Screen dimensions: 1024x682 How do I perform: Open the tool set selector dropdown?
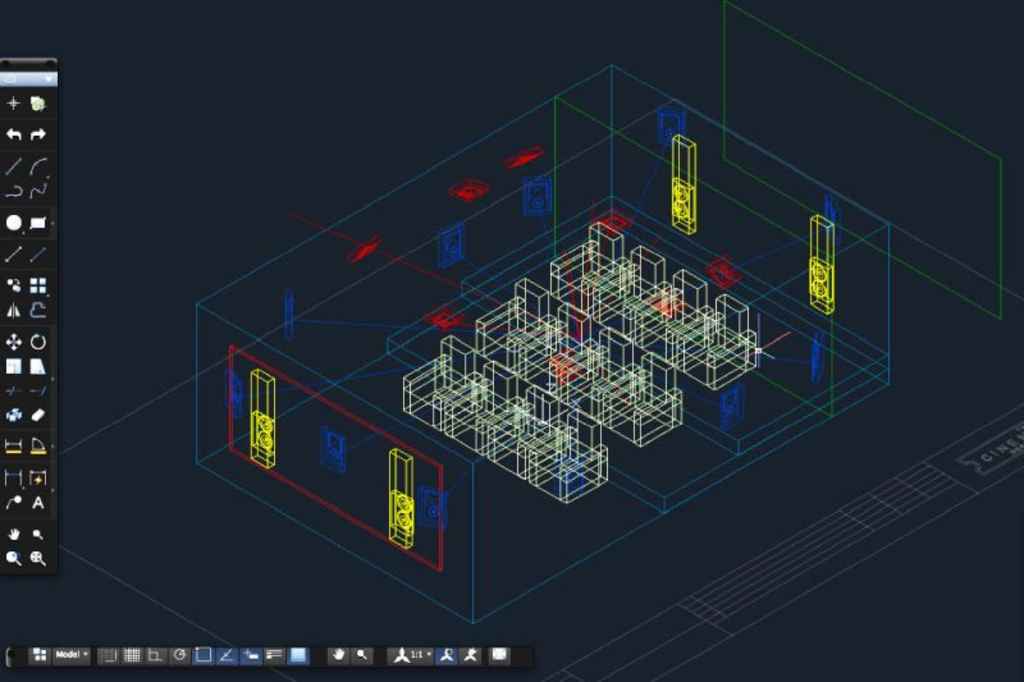[29, 79]
